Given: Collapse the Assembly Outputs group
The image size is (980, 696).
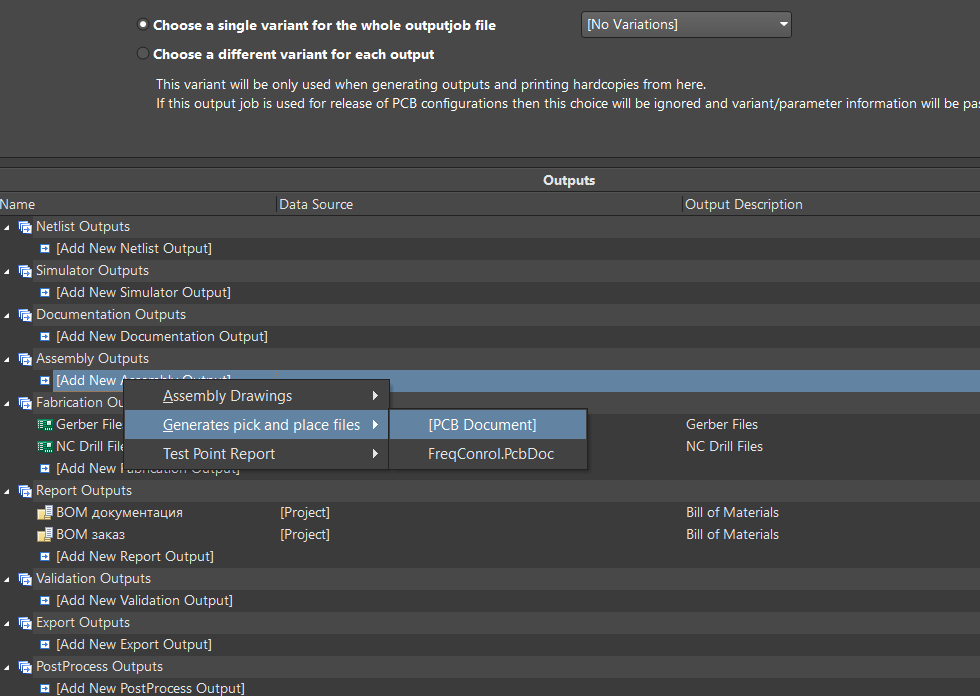Looking at the screenshot, I should click(7, 359).
